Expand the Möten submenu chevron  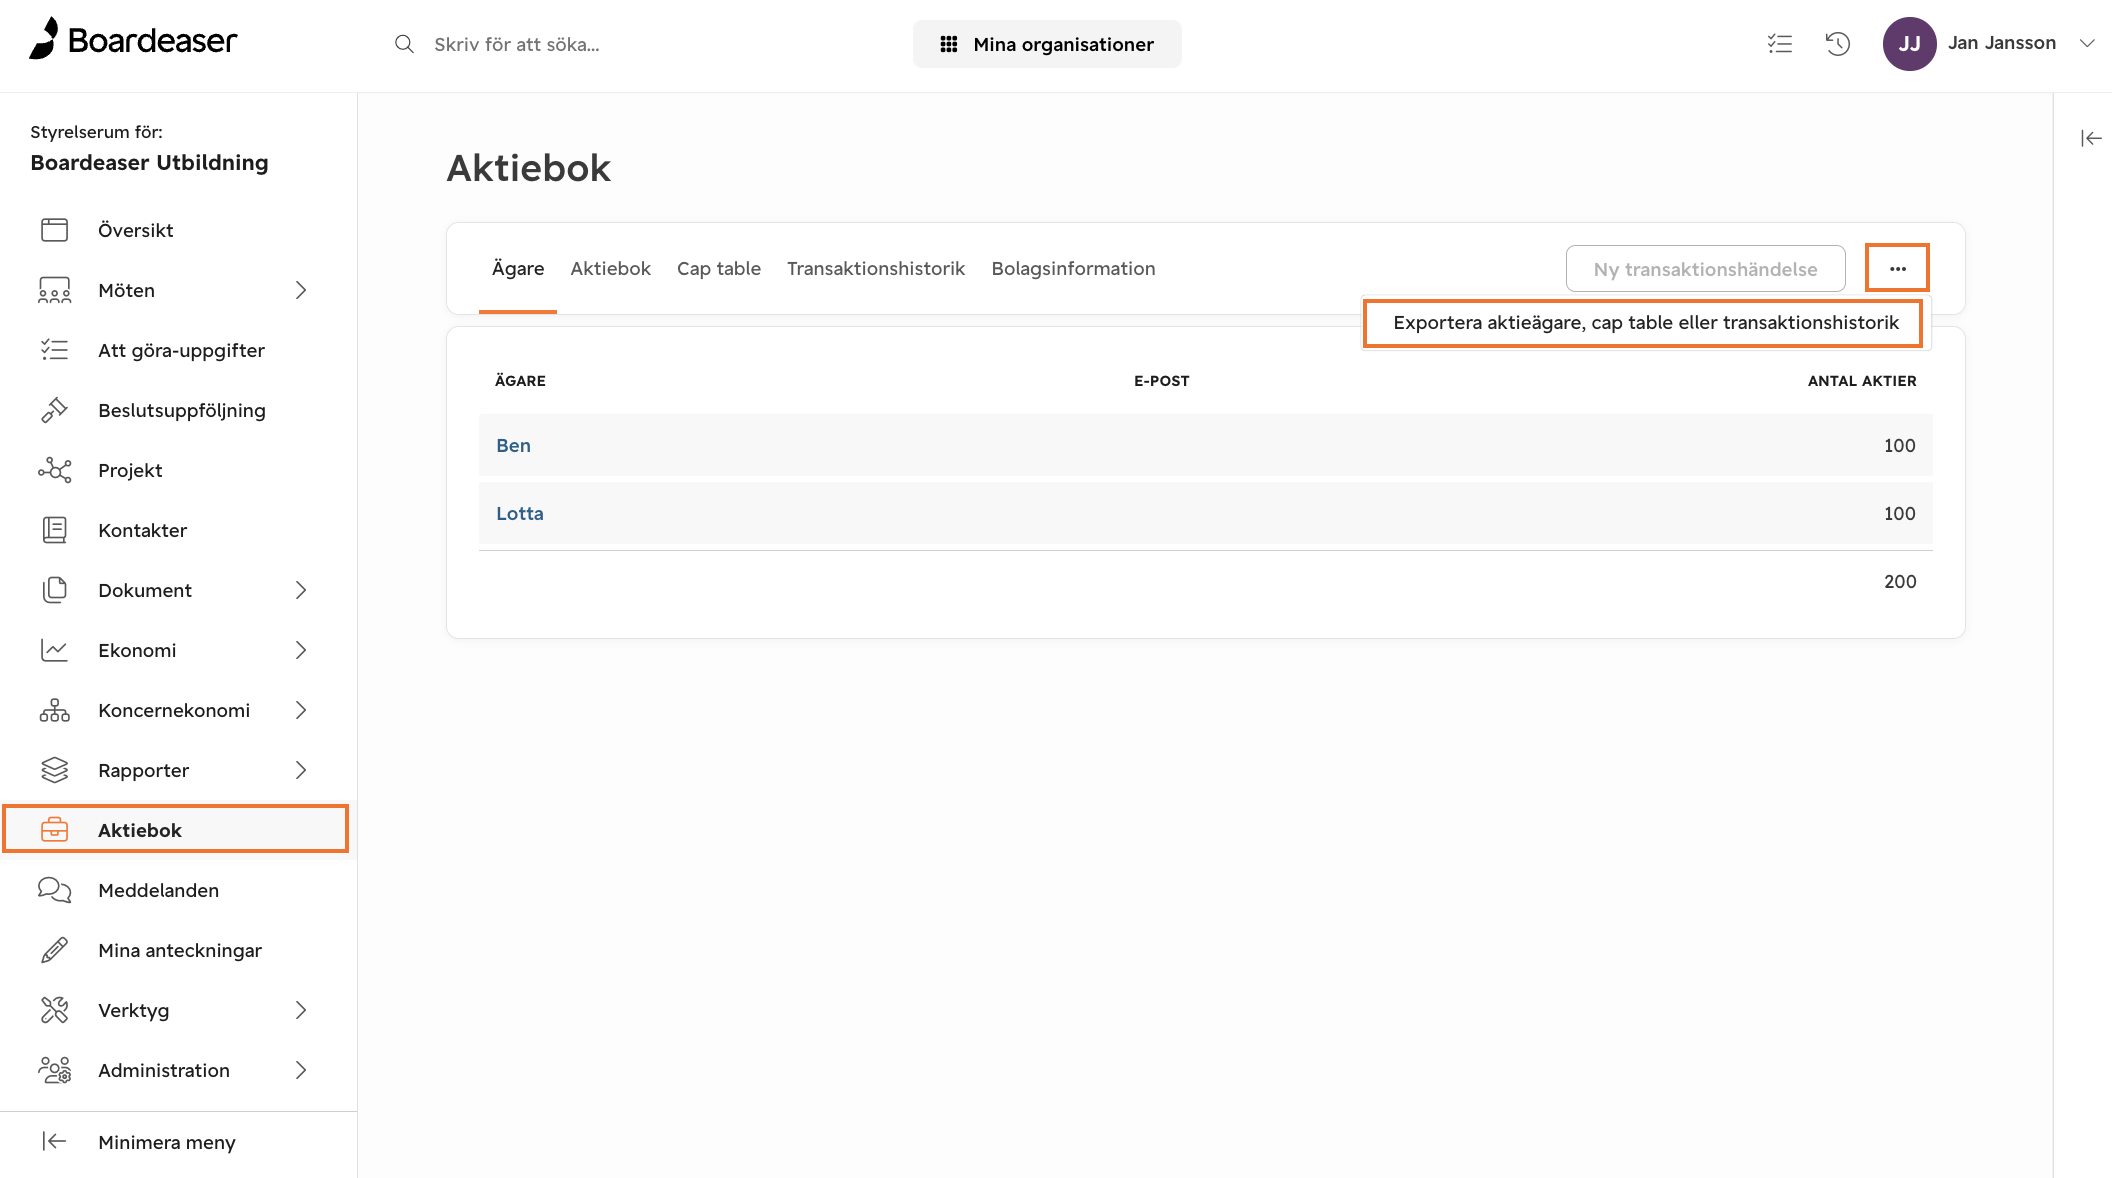[x=301, y=290]
